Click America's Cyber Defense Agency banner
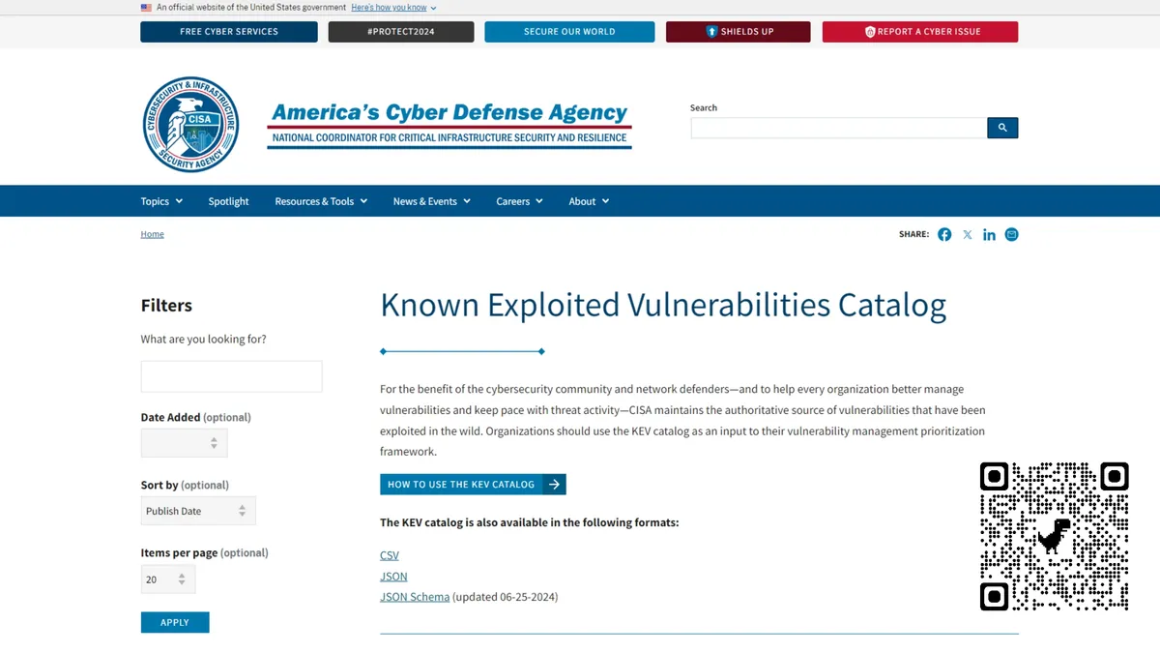Image resolution: width=1160 pixels, height=652 pixels. (x=449, y=124)
